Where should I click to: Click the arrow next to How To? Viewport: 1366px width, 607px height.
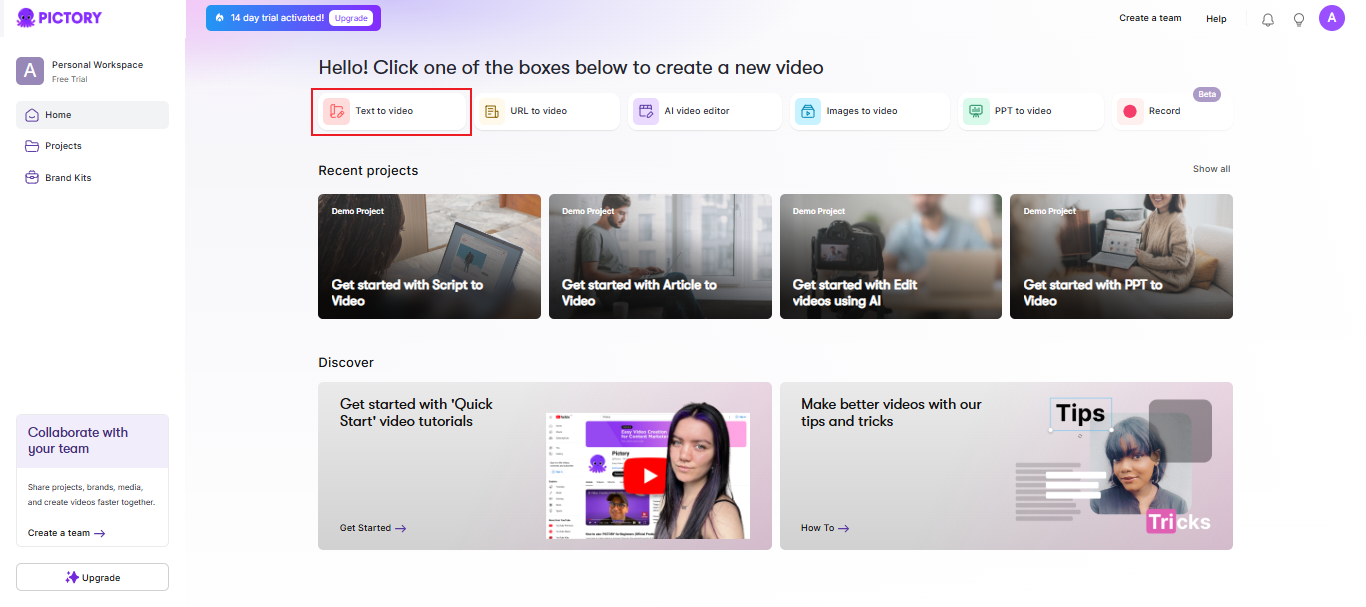(844, 528)
